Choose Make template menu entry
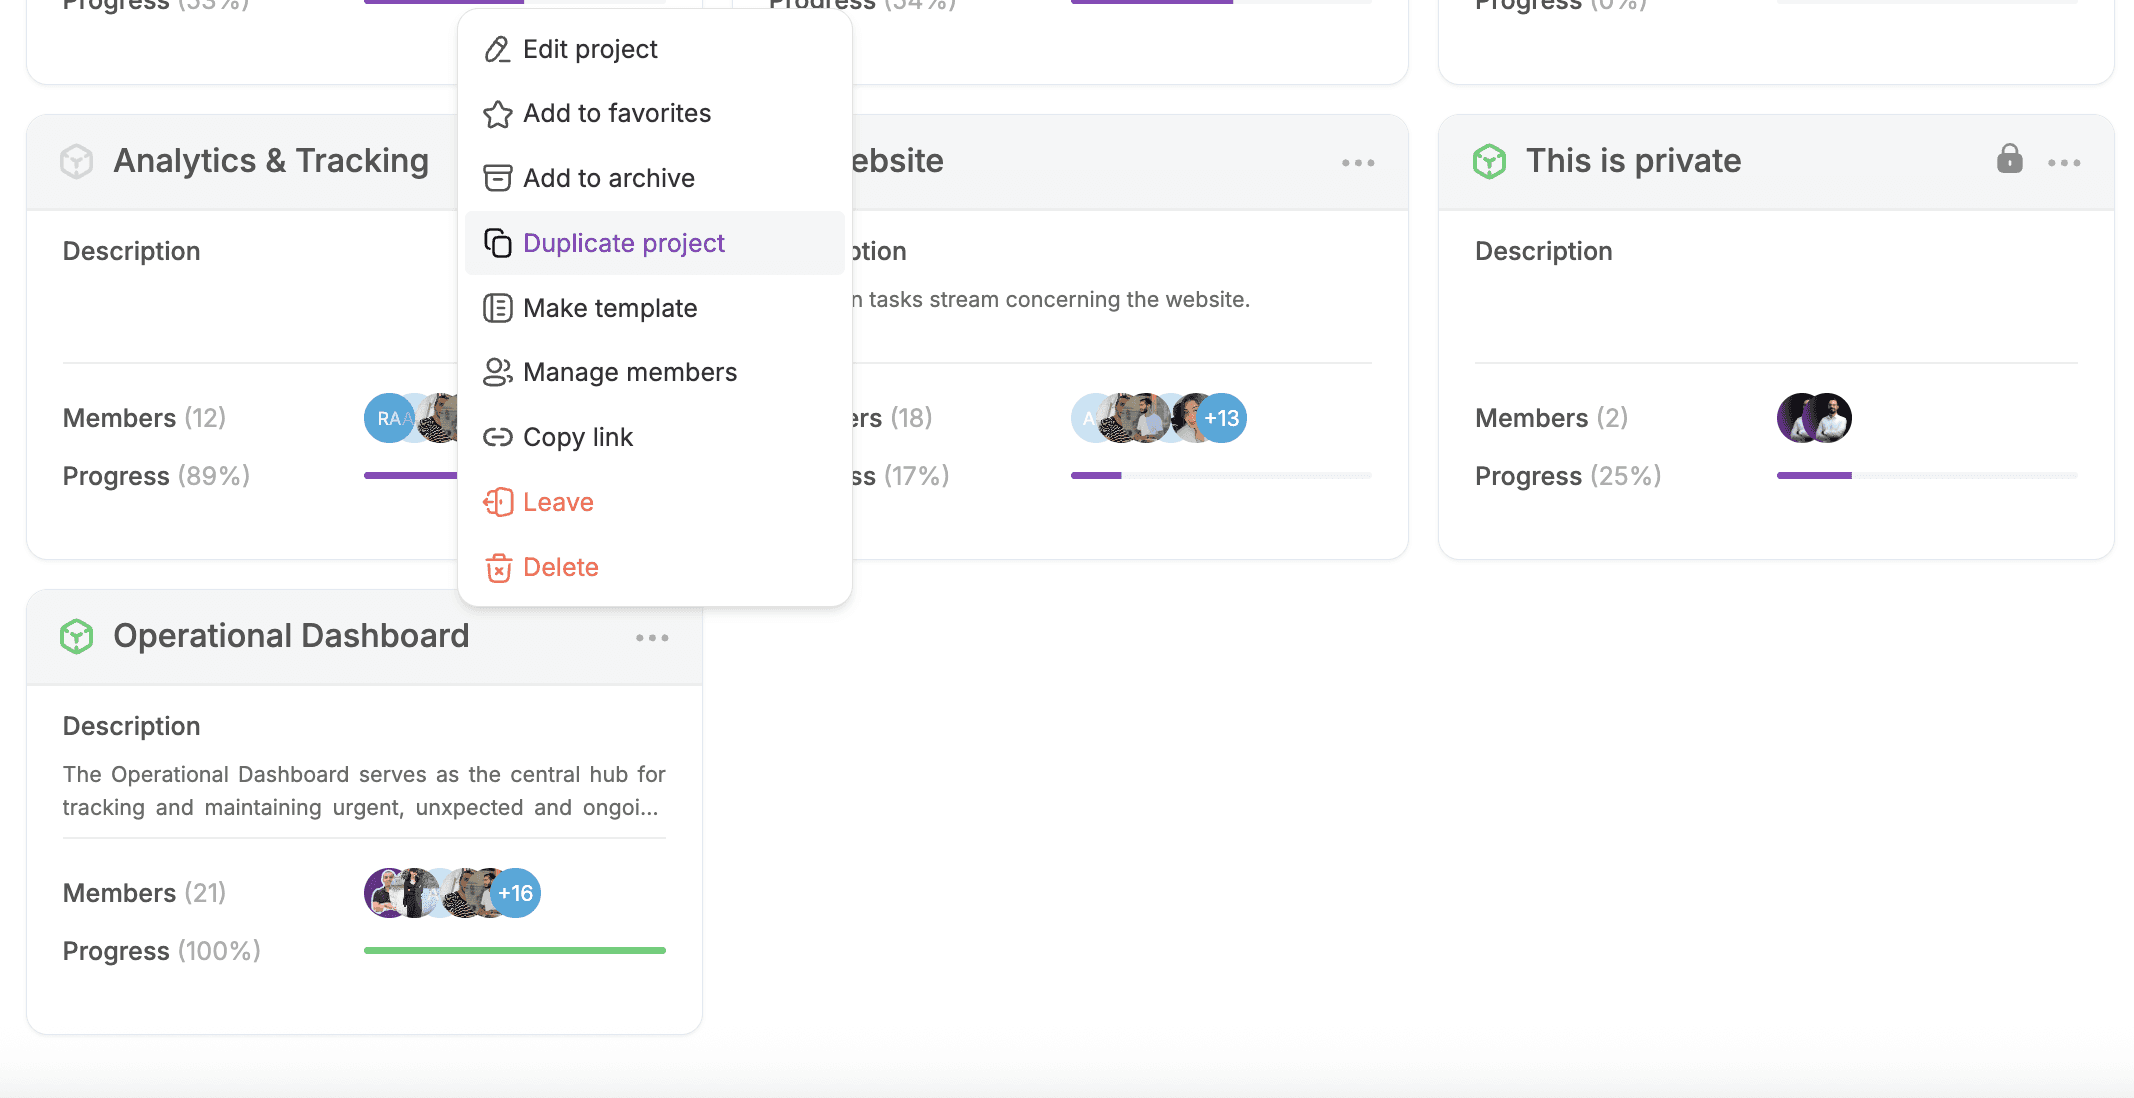The image size is (2134, 1098). [609, 308]
